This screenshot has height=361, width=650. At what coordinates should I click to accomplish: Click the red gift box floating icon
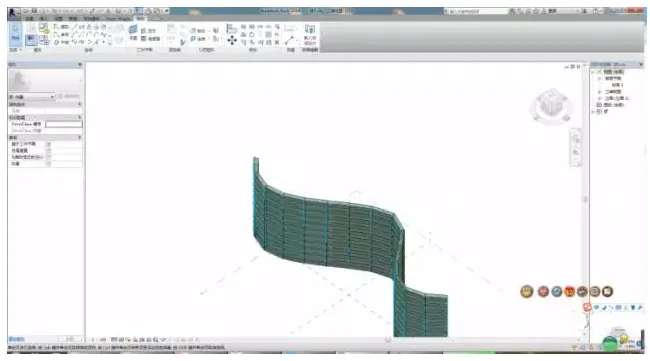coord(570,292)
